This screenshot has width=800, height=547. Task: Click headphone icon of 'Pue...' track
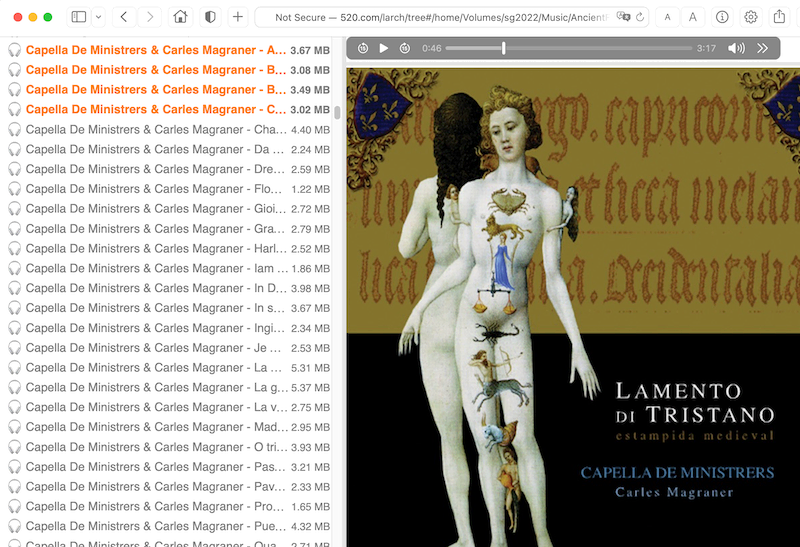pos(15,527)
